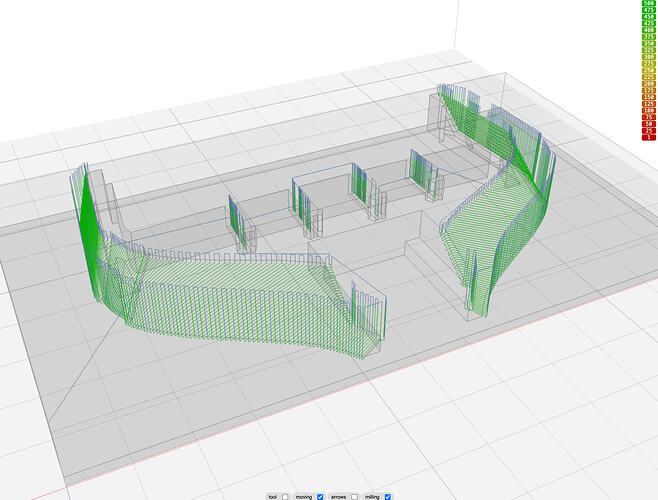Pick the 300 legend color swatch
658x500 pixels.
point(648,58)
